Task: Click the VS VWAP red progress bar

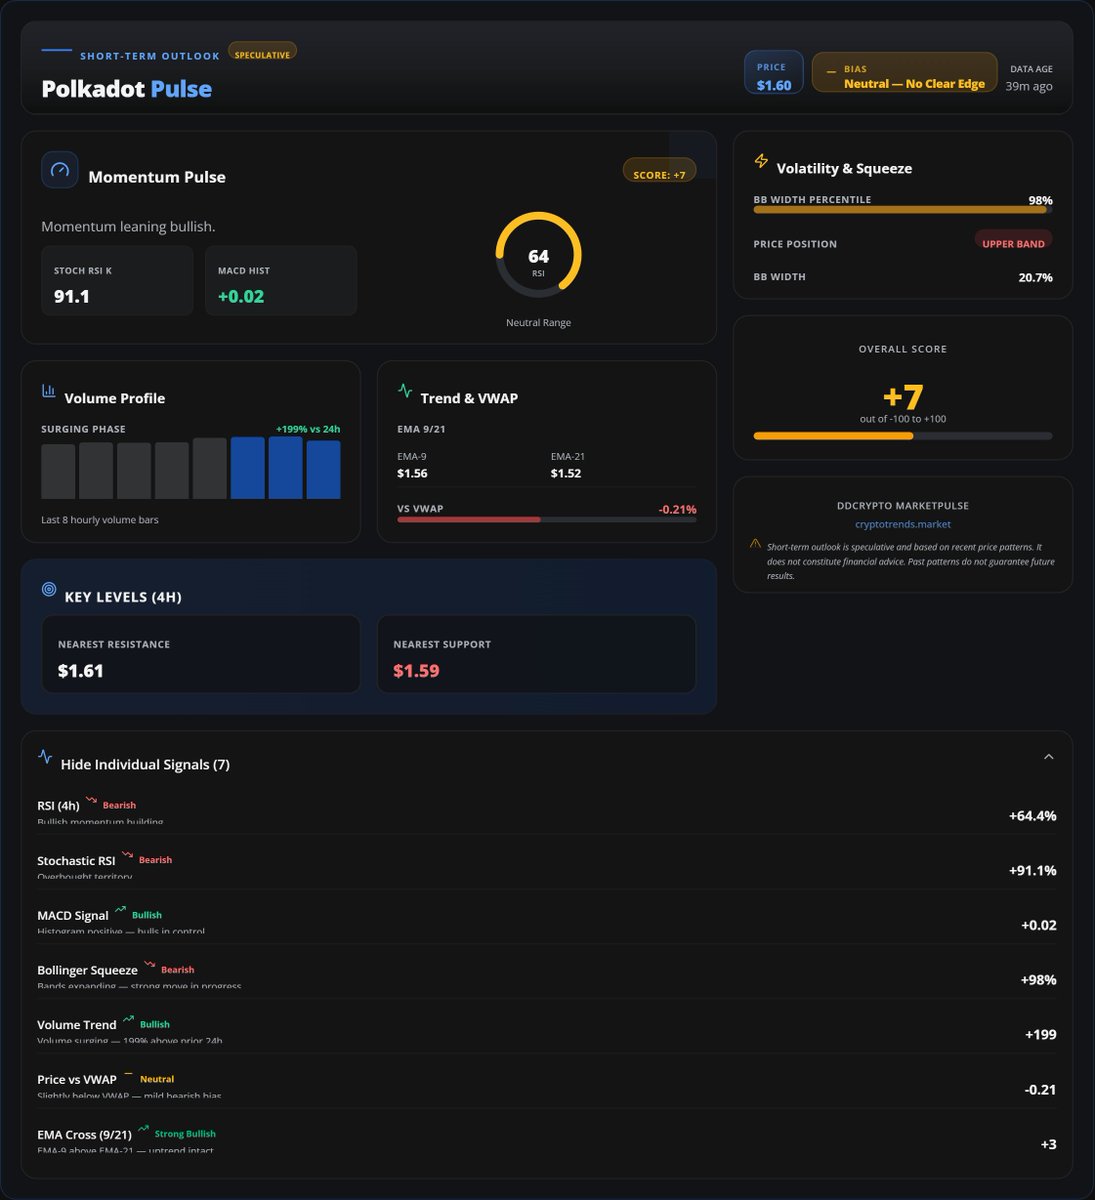Action: [x=547, y=520]
